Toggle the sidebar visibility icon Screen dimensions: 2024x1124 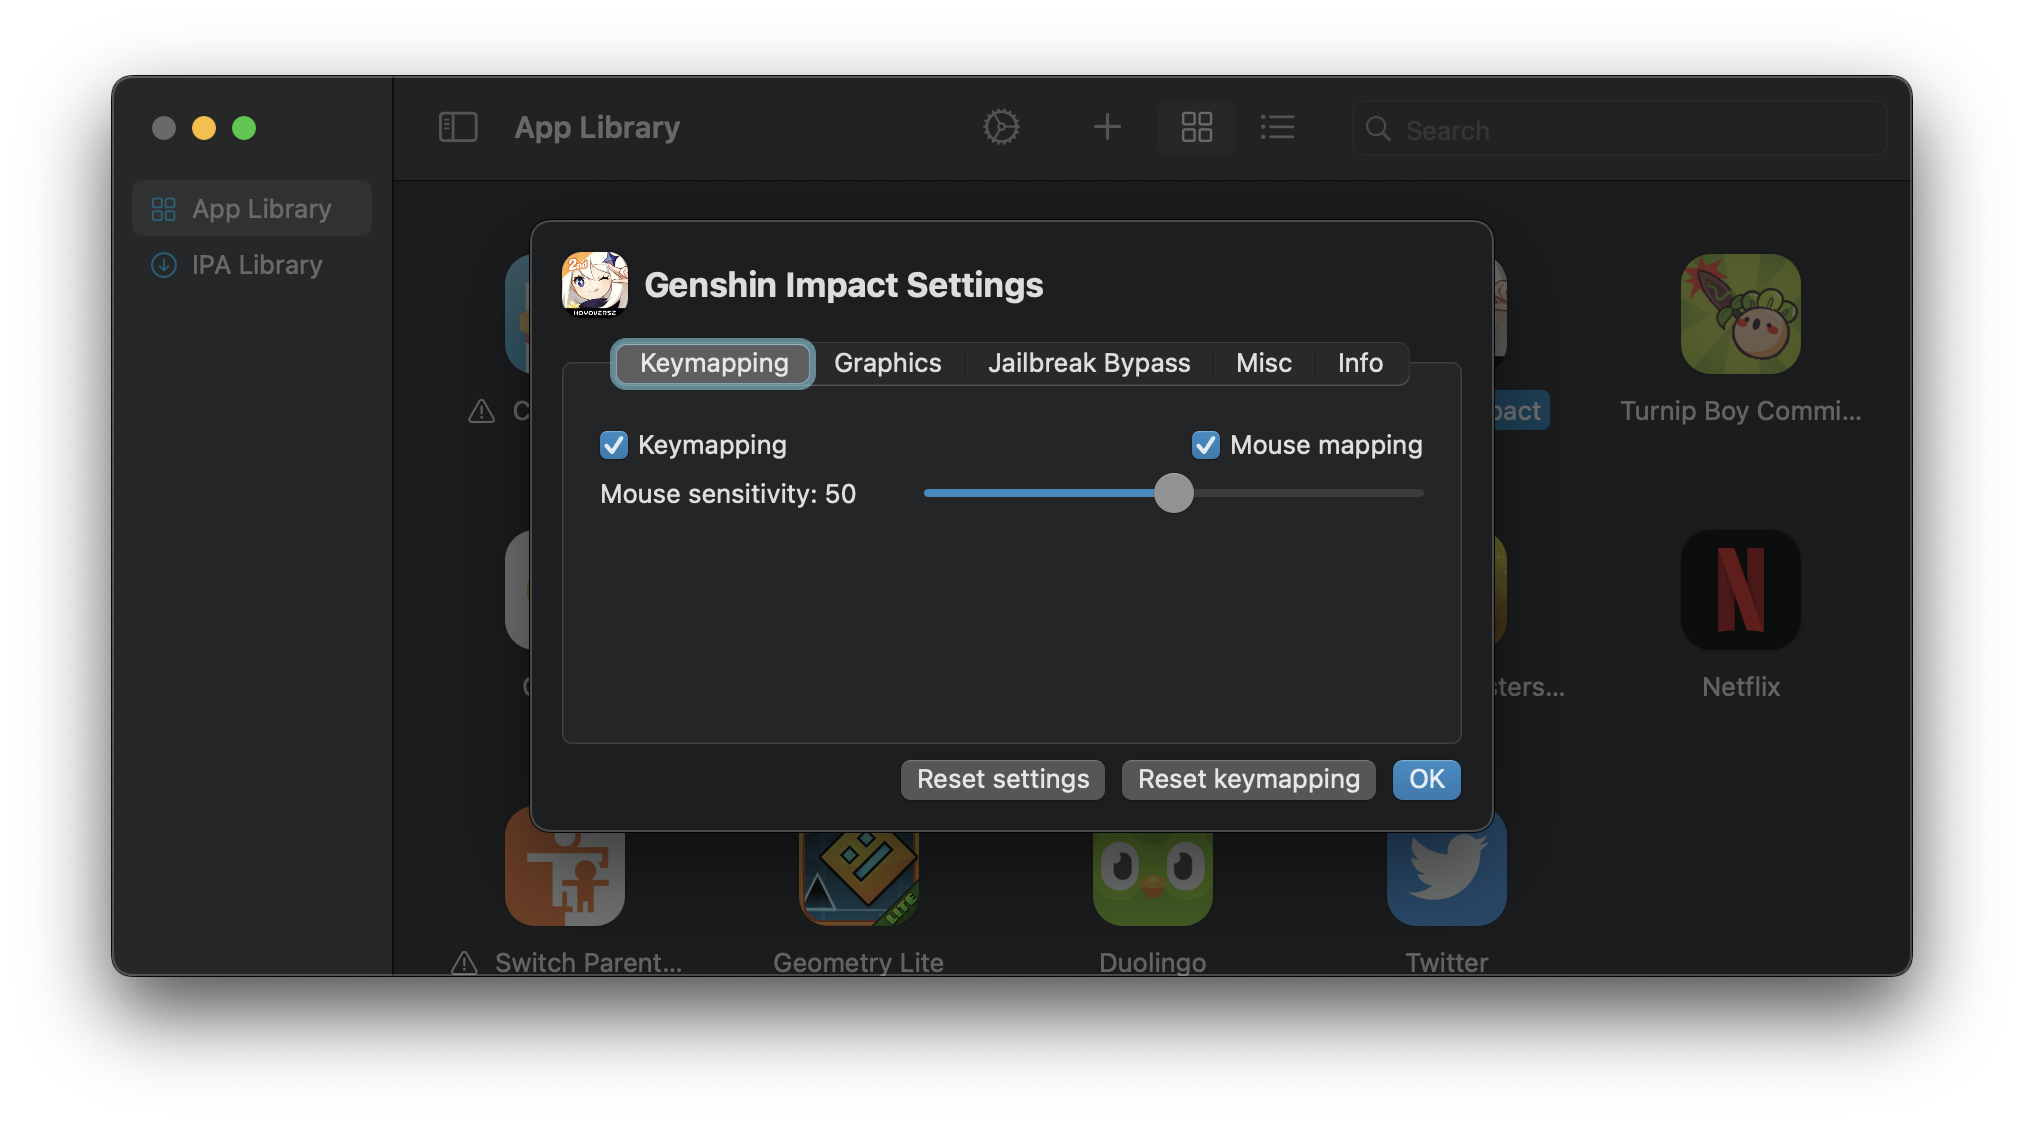click(x=458, y=127)
